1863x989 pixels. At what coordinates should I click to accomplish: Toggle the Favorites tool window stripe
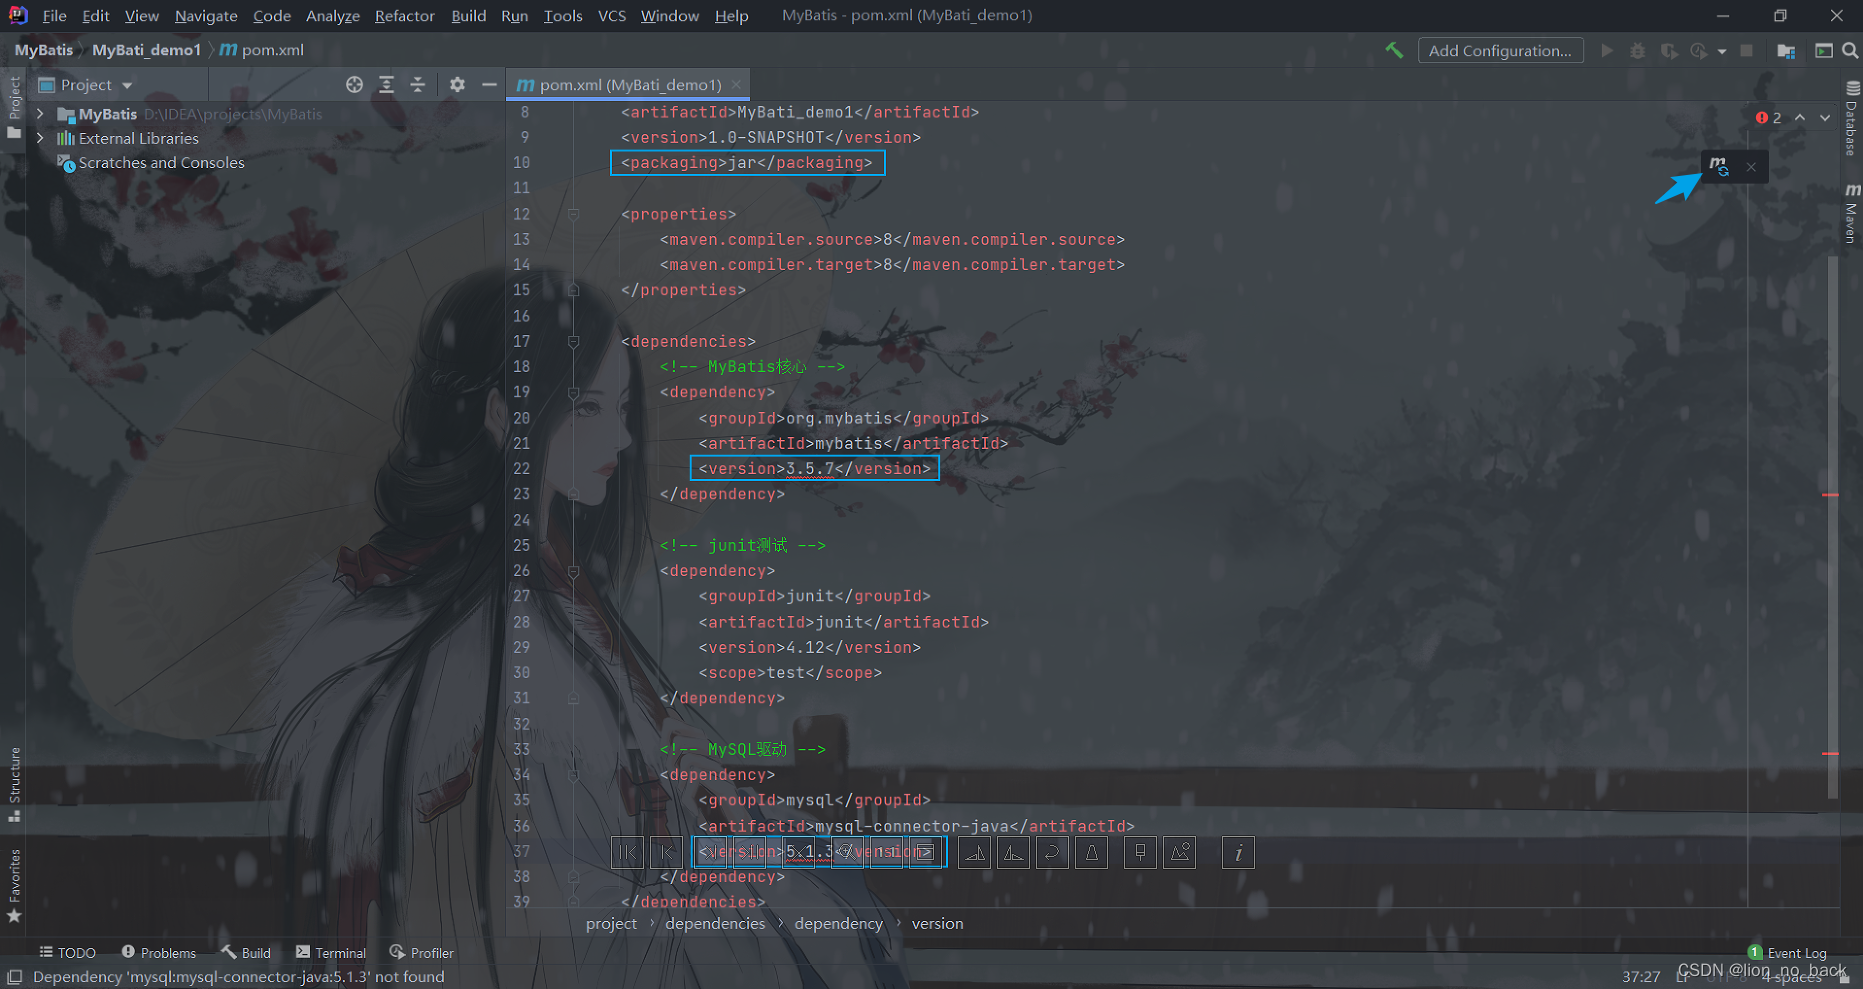14,886
